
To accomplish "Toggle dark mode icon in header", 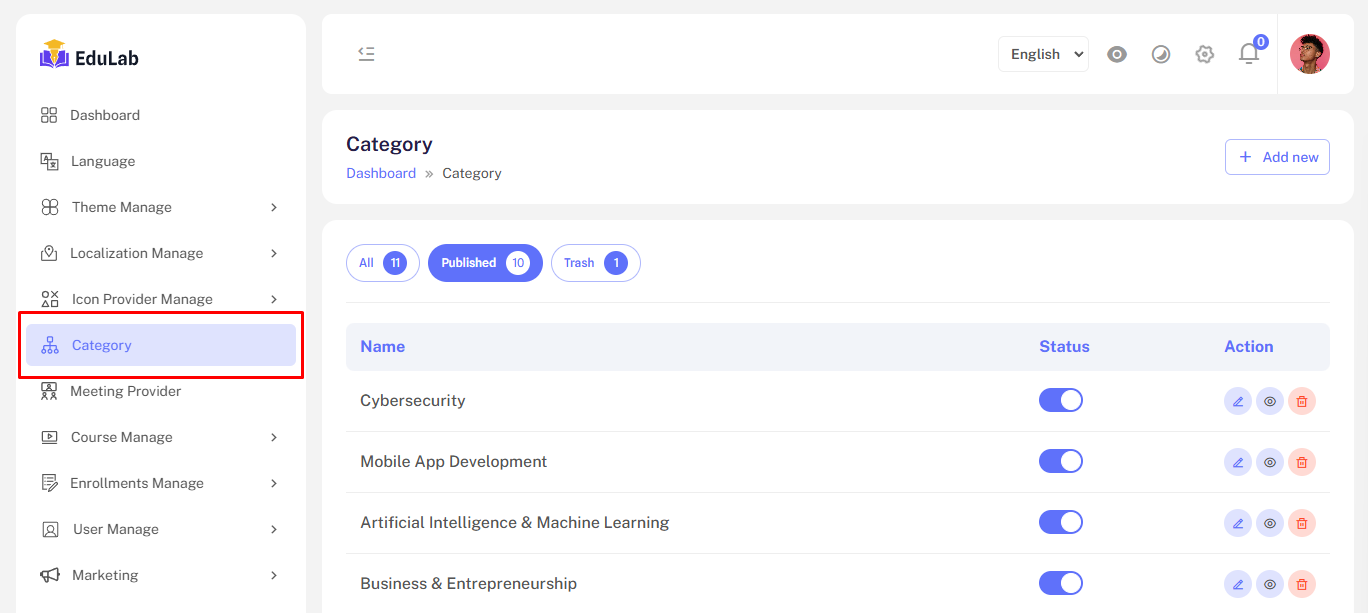I will pyautogui.click(x=1161, y=54).
